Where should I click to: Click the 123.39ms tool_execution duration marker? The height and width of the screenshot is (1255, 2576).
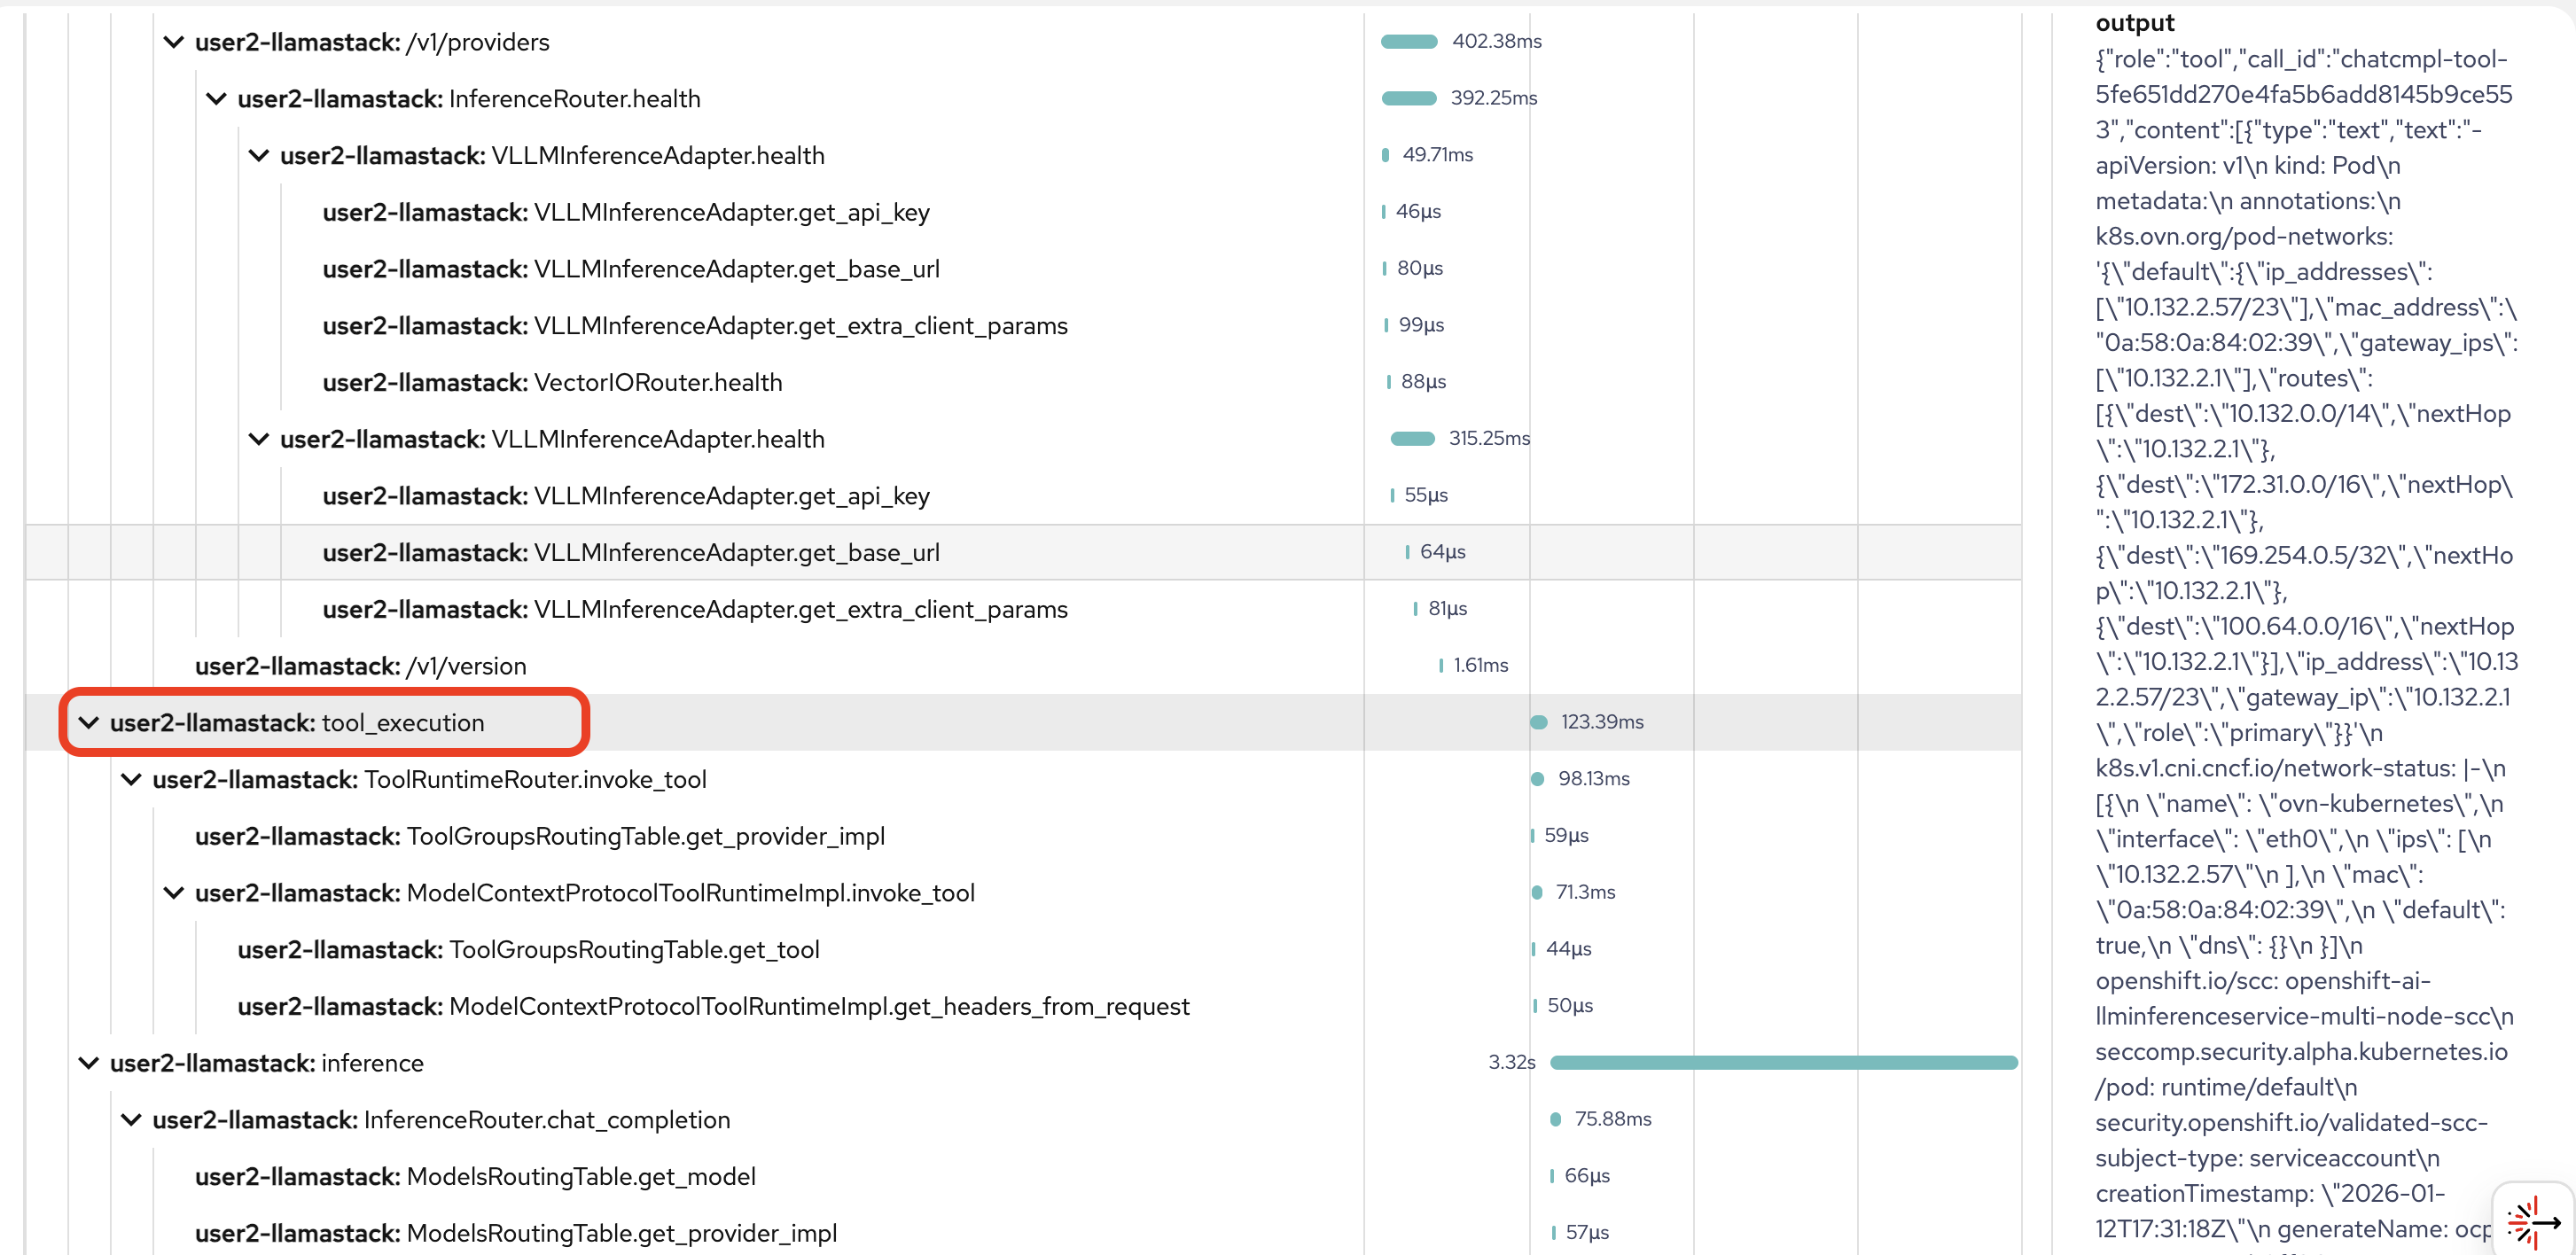[1539, 723]
